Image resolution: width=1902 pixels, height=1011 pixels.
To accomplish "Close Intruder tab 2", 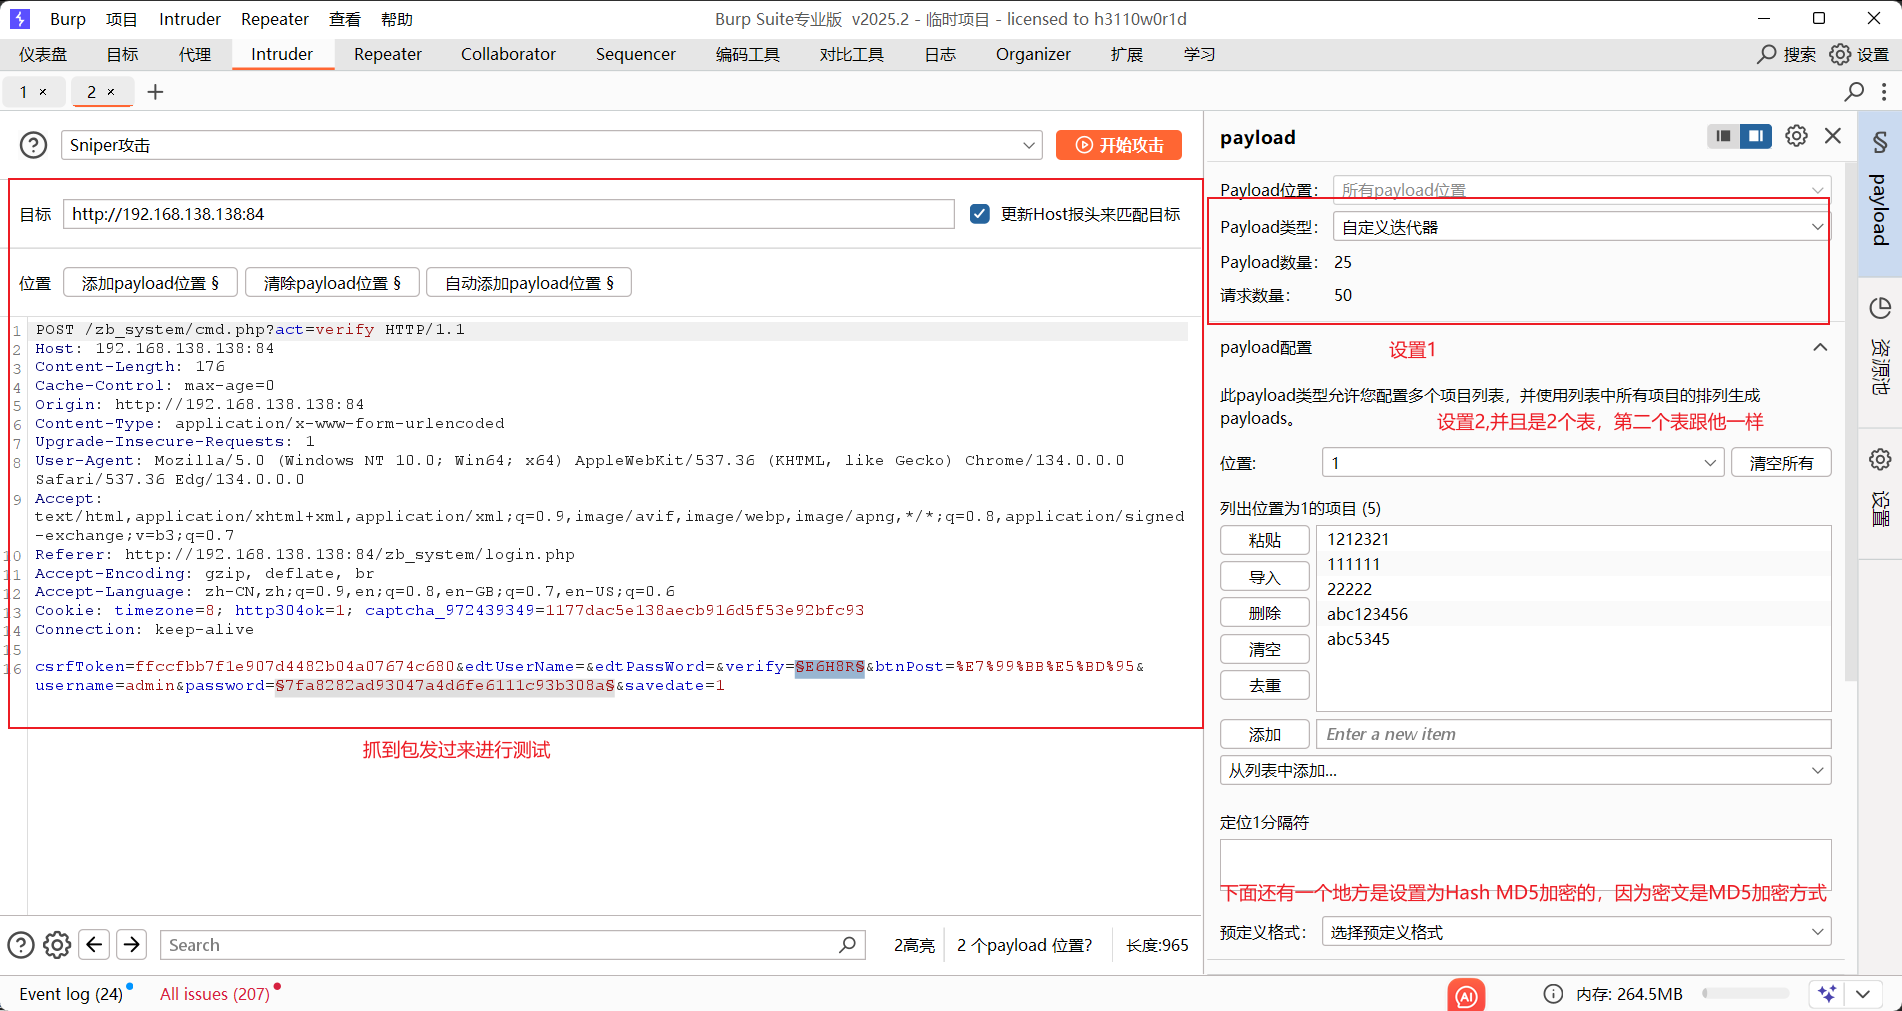I will click(x=111, y=92).
